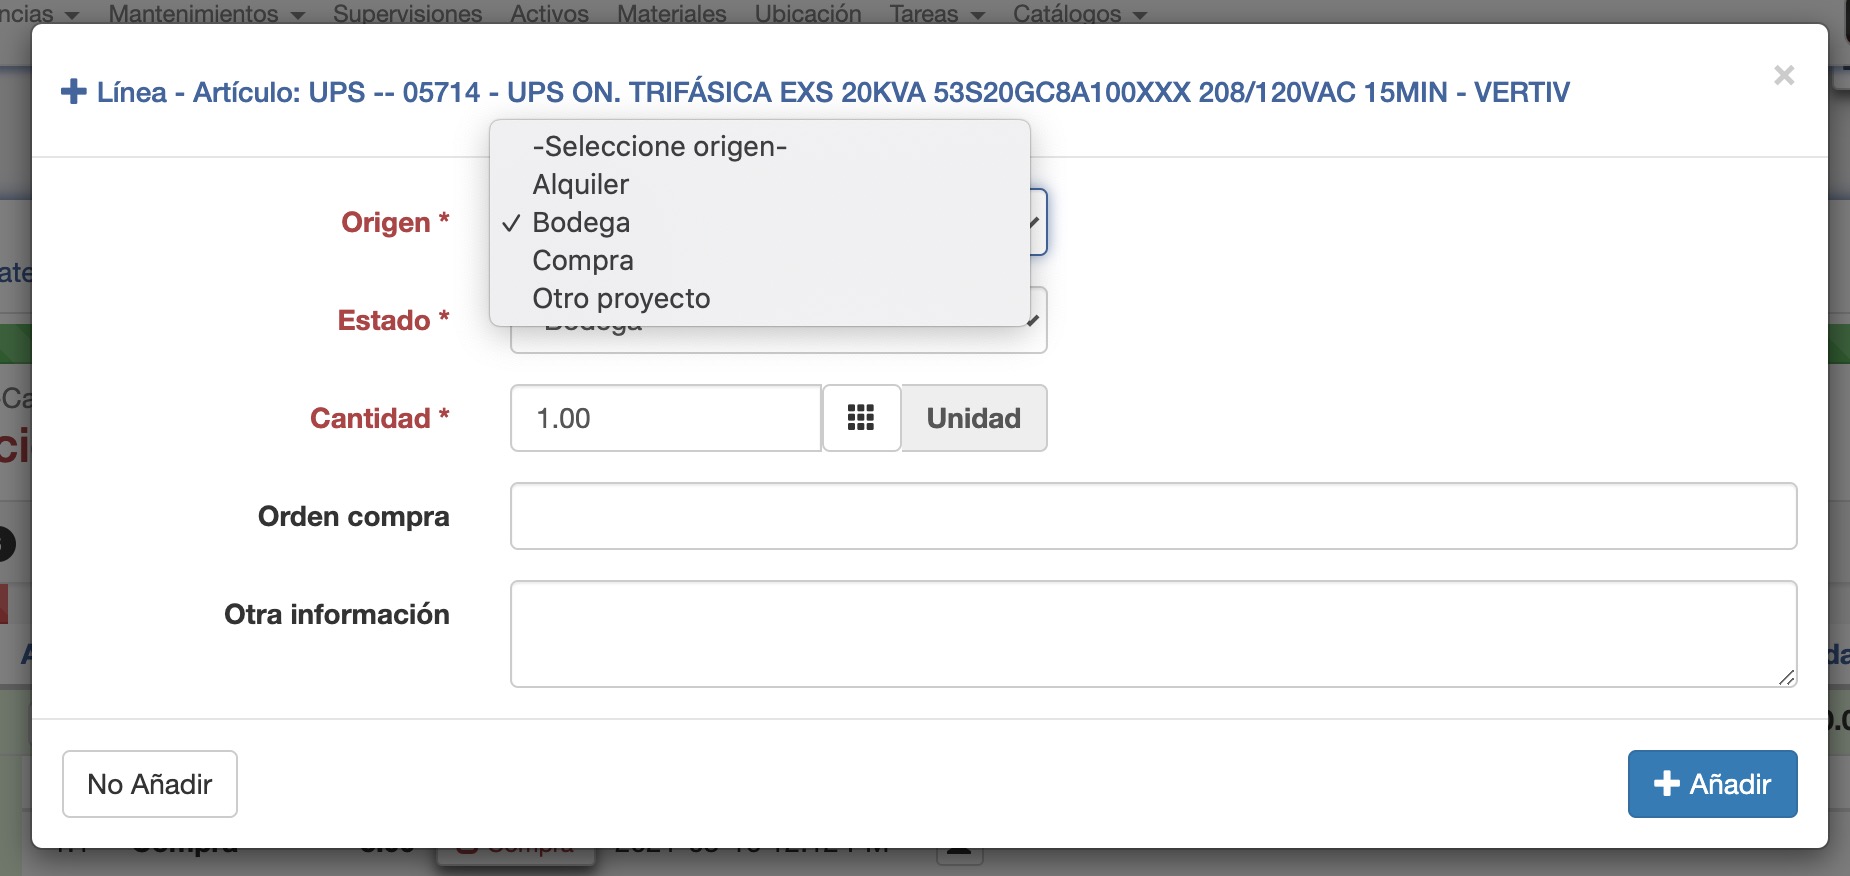Go to Supervisiones in navigation bar
Screen dimensions: 1850x876
[407, 13]
